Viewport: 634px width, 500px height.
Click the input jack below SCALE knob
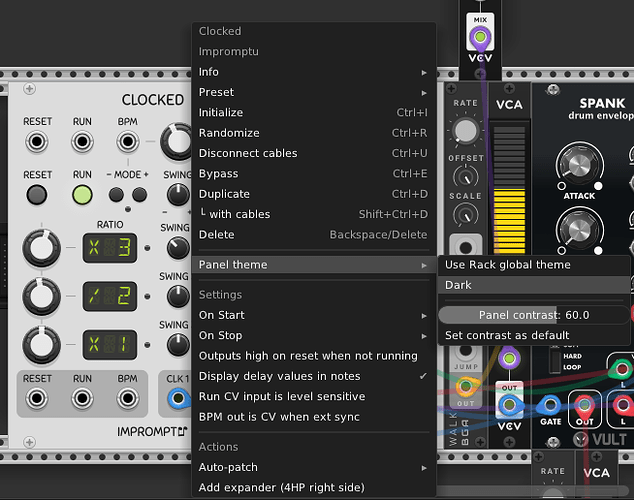466,247
